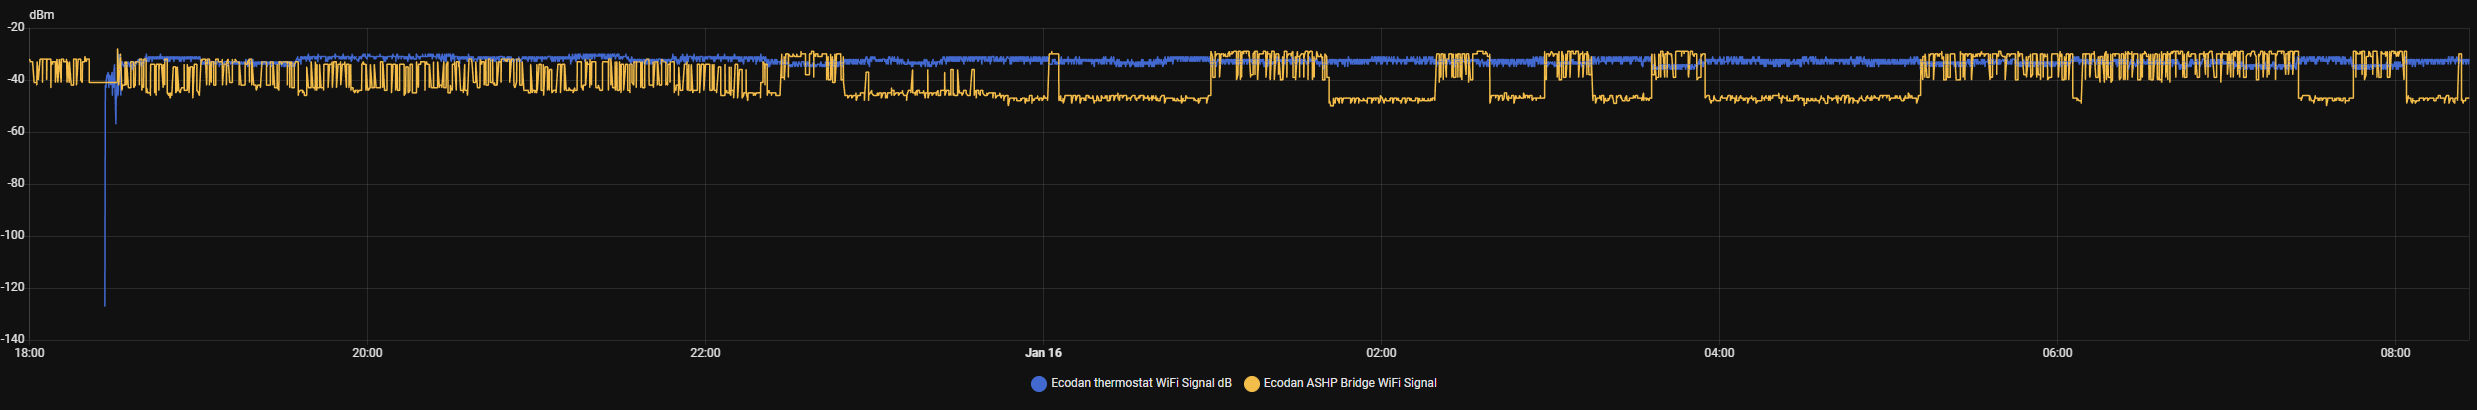
Task: Click the dBm unit label
Action: point(42,15)
